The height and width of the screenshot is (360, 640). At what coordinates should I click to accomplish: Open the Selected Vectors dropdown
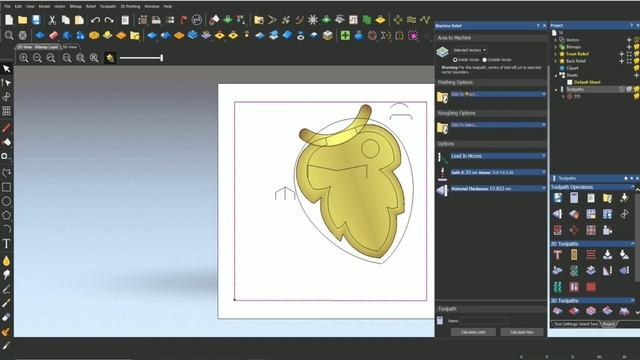(469, 50)
